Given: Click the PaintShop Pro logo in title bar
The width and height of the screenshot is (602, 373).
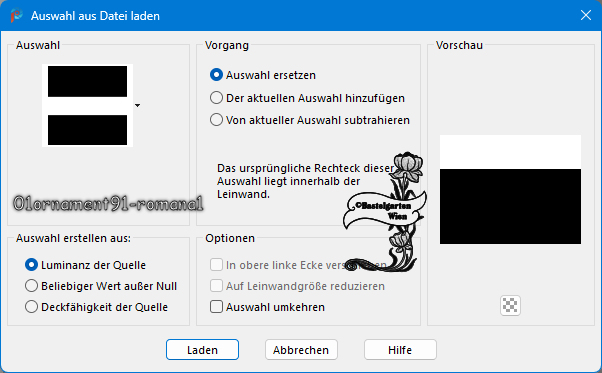Looking at the screenshot, I should [17, 16].
